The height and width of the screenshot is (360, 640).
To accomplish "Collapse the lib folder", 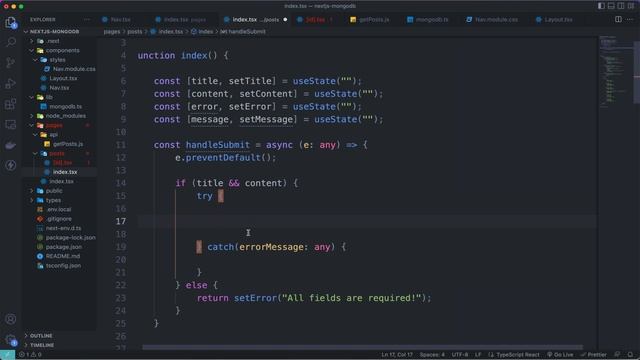I will pyautogui.click(x=49, y=97).
